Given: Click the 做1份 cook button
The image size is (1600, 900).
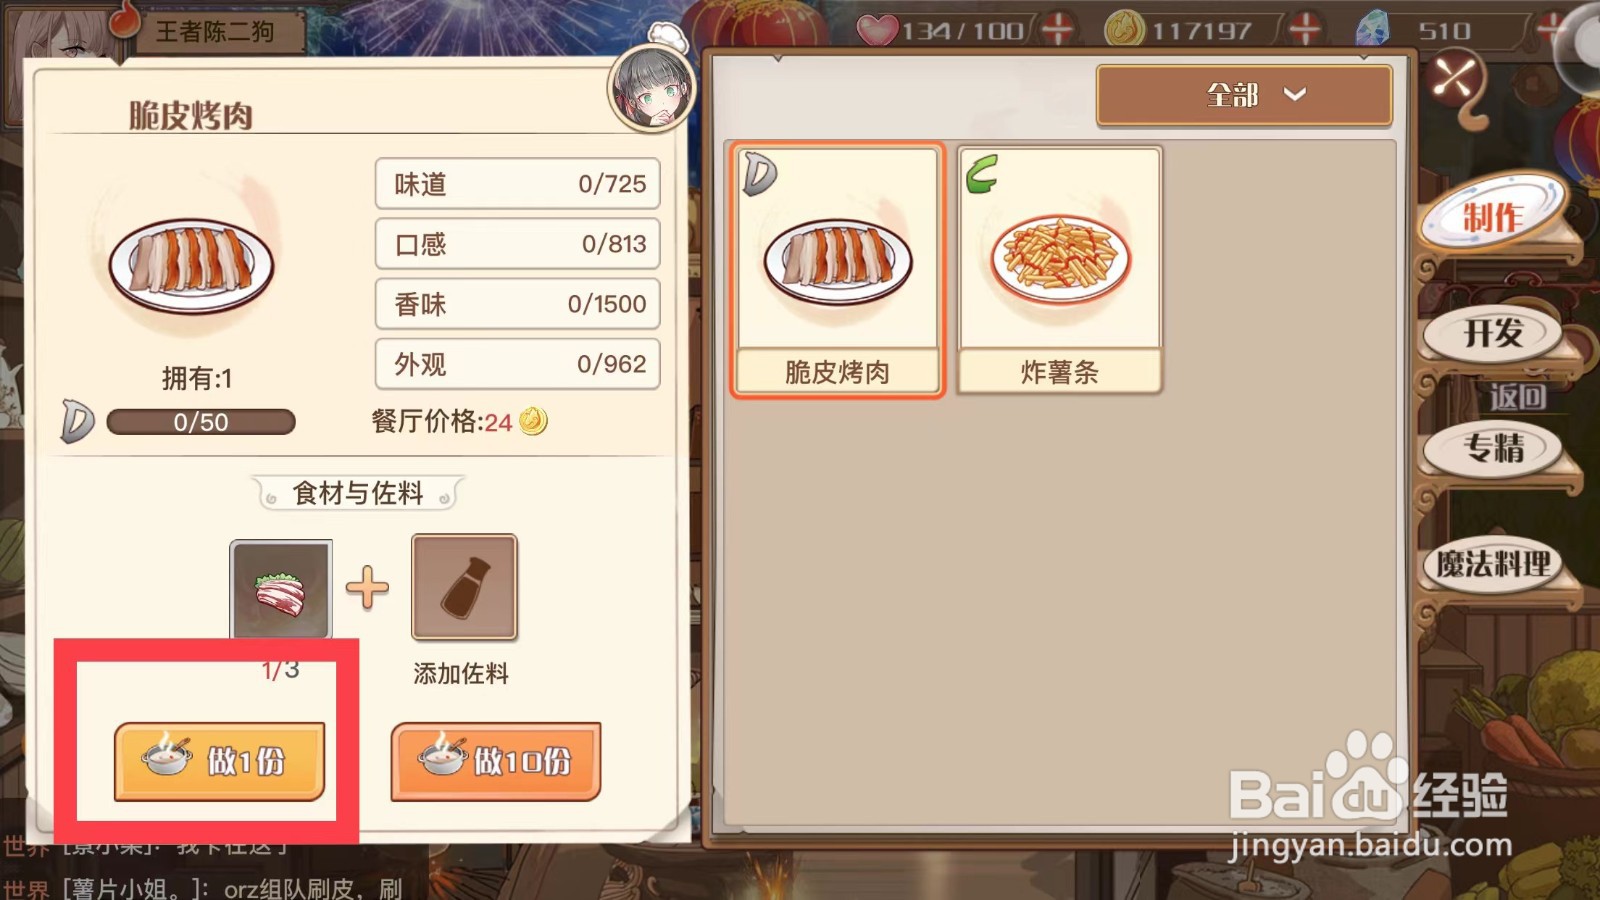Looking at the screenshot, I should [220, 761].
